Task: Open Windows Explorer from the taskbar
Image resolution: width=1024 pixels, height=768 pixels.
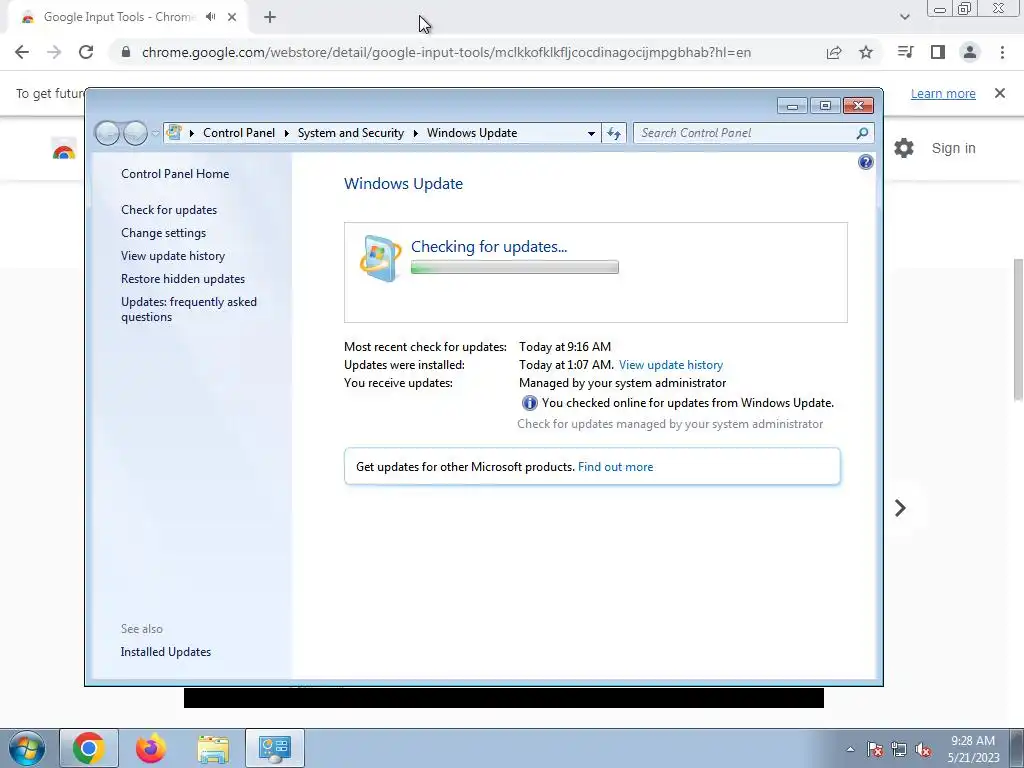Action: point(213,749)
